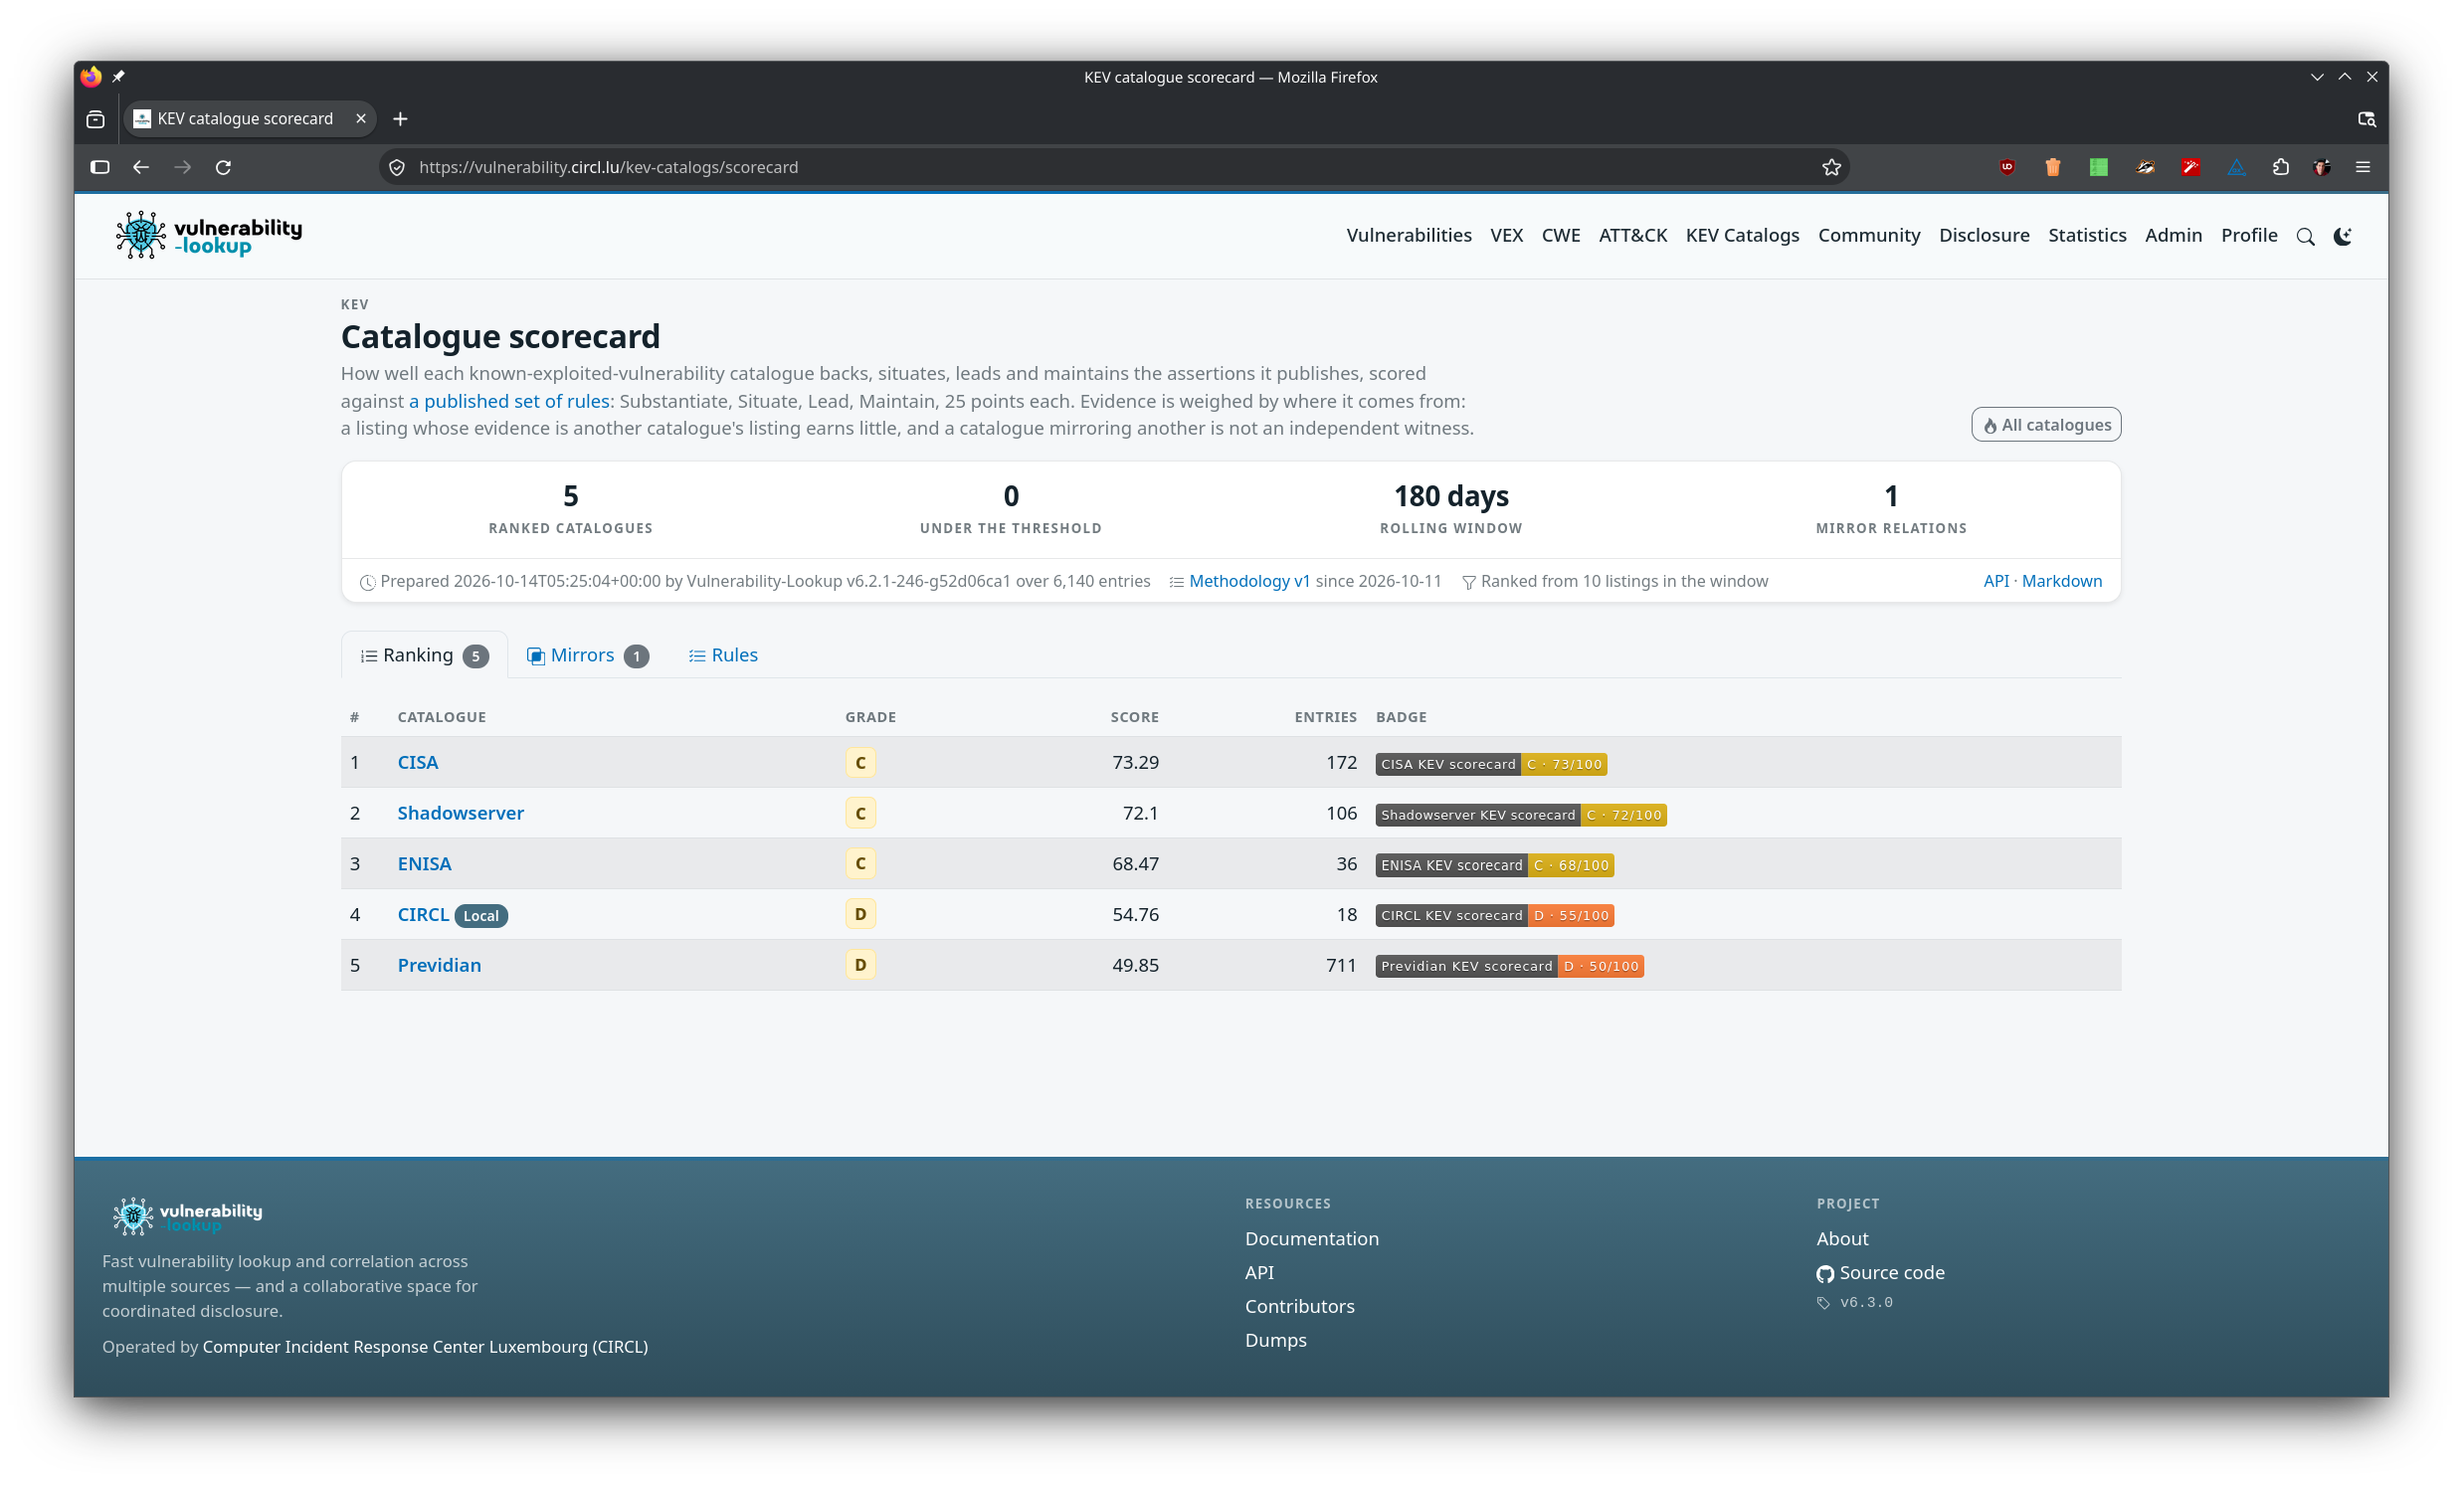Open the site search magnifier icon
The image size is (2464, 1486).
point(2305,236)
